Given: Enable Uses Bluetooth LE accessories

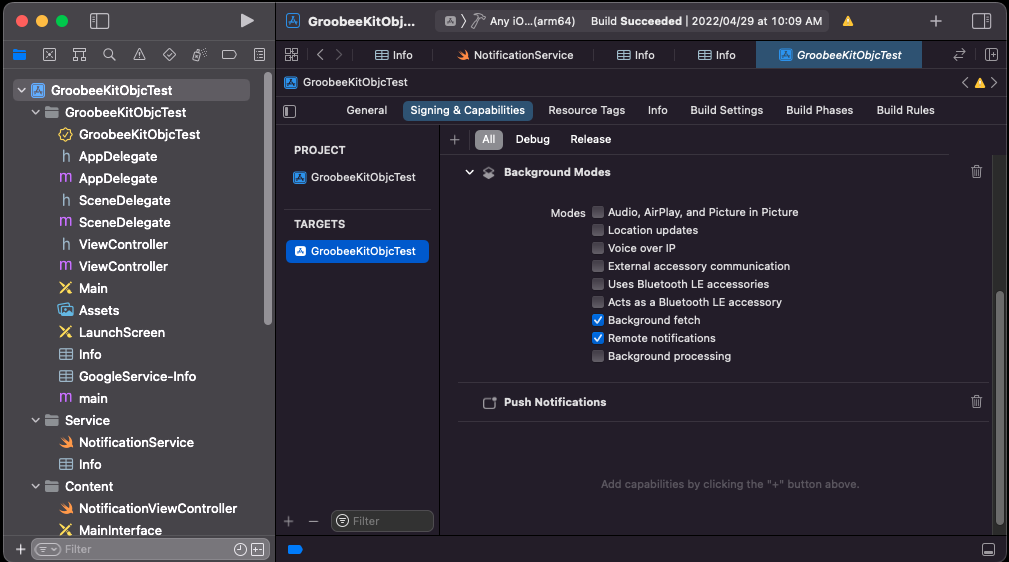Looking at the screenshot, I should click(x=598, y=284).
